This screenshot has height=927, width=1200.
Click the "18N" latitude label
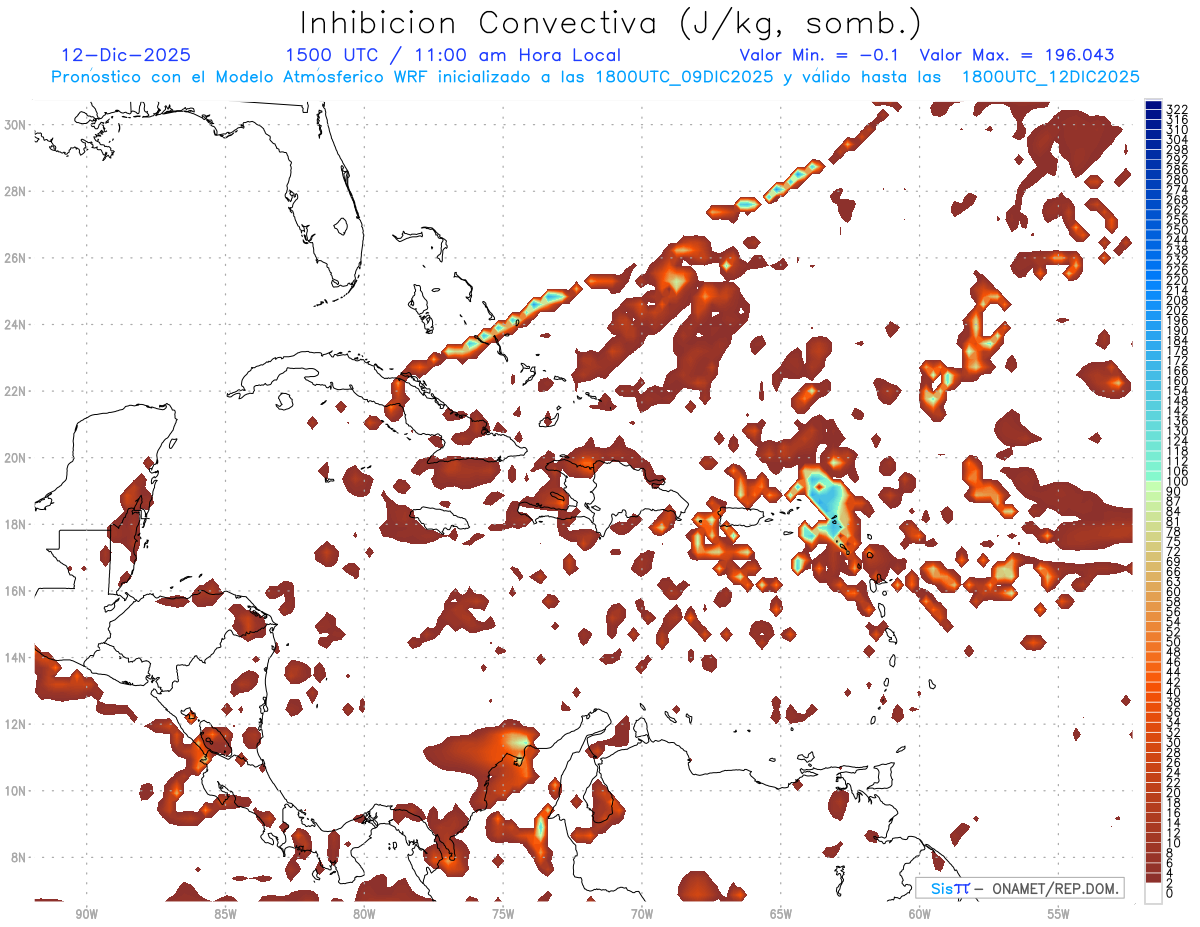(15, 524)
